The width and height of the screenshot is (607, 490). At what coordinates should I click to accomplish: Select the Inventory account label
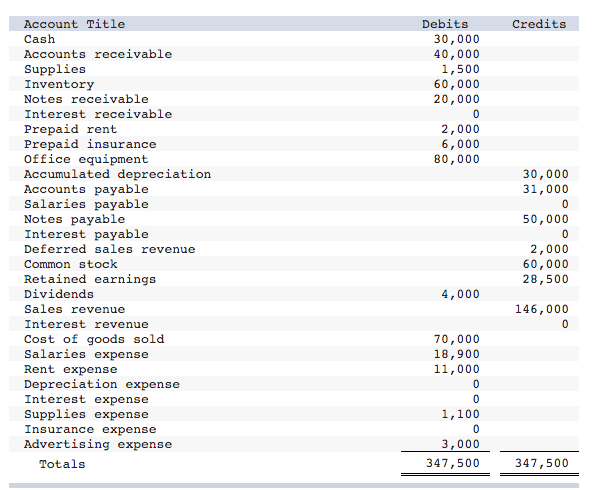(x=59, y=84)
